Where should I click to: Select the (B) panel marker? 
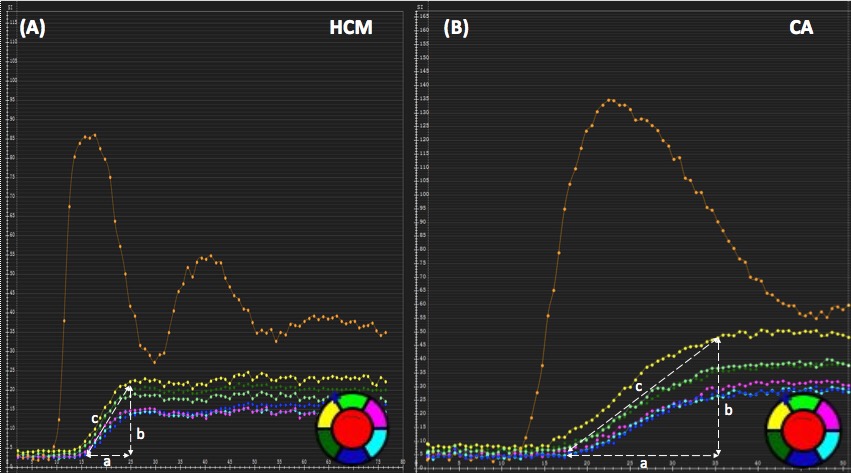pyautogui.click(x=455, y=29)
